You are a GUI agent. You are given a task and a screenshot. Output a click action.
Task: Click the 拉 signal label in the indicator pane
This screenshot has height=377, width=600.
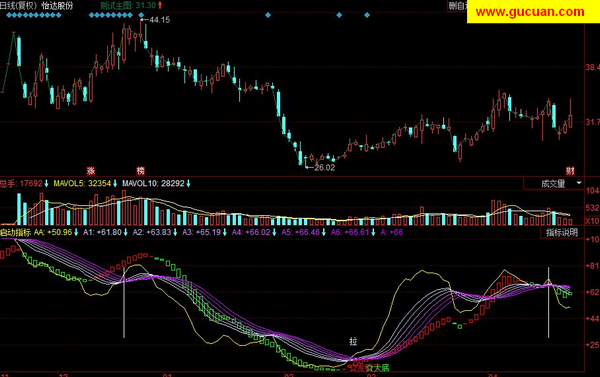(x=353, y=341)
